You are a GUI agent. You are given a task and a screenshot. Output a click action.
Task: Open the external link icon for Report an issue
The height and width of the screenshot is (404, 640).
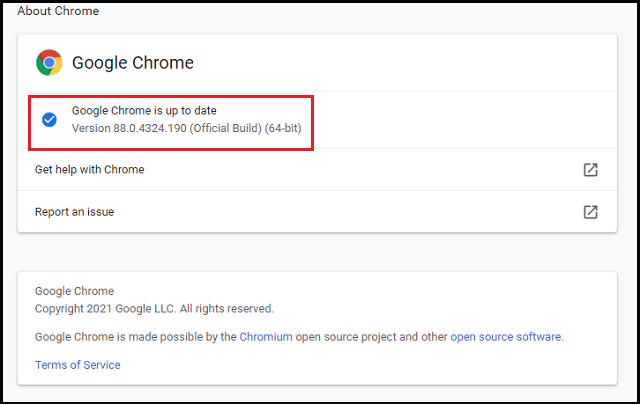pos(590,212)
